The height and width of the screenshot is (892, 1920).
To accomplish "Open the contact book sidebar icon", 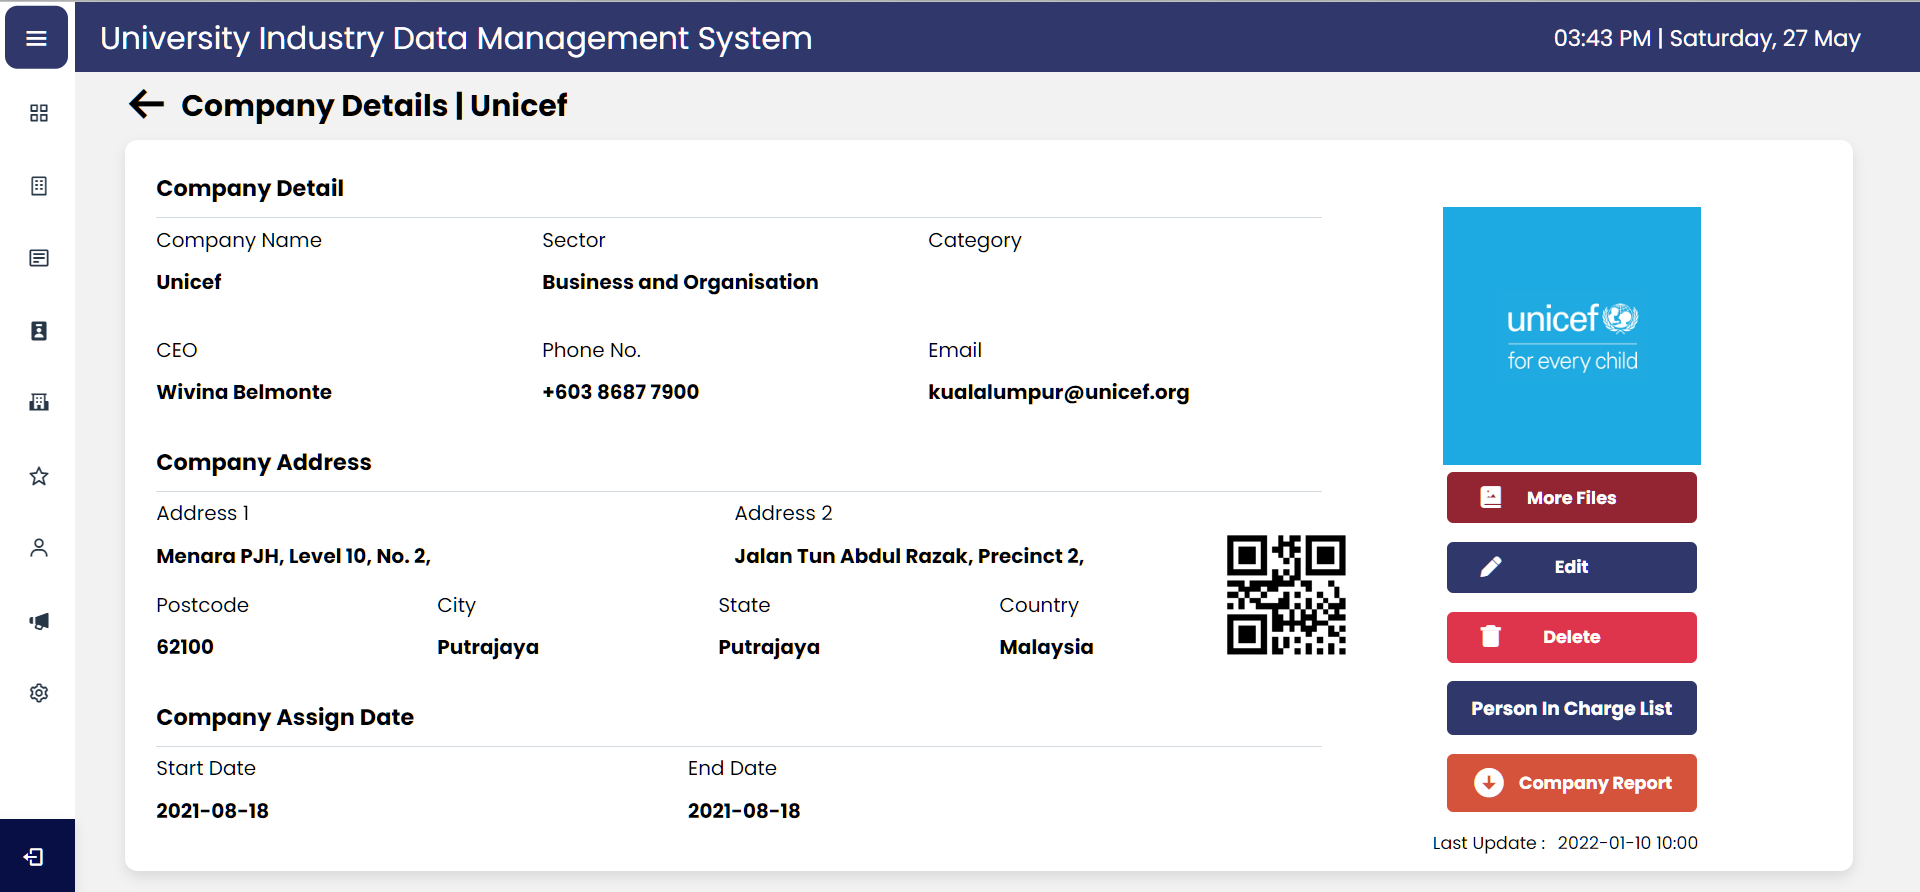I will [39, 331].
